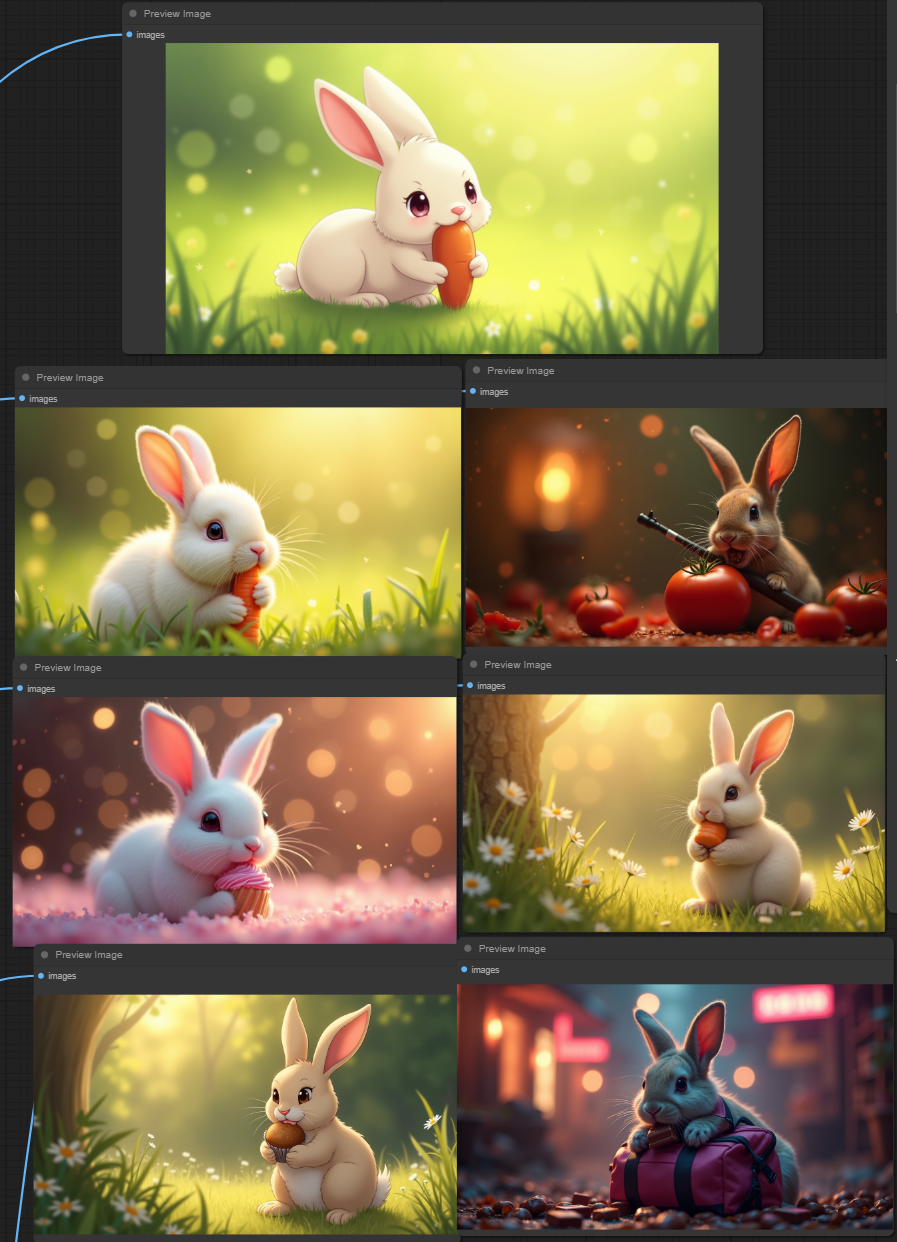Open the brown rabbit with tomatoes image
This screenshot has width=897, height=1242.
click(676, 526)
